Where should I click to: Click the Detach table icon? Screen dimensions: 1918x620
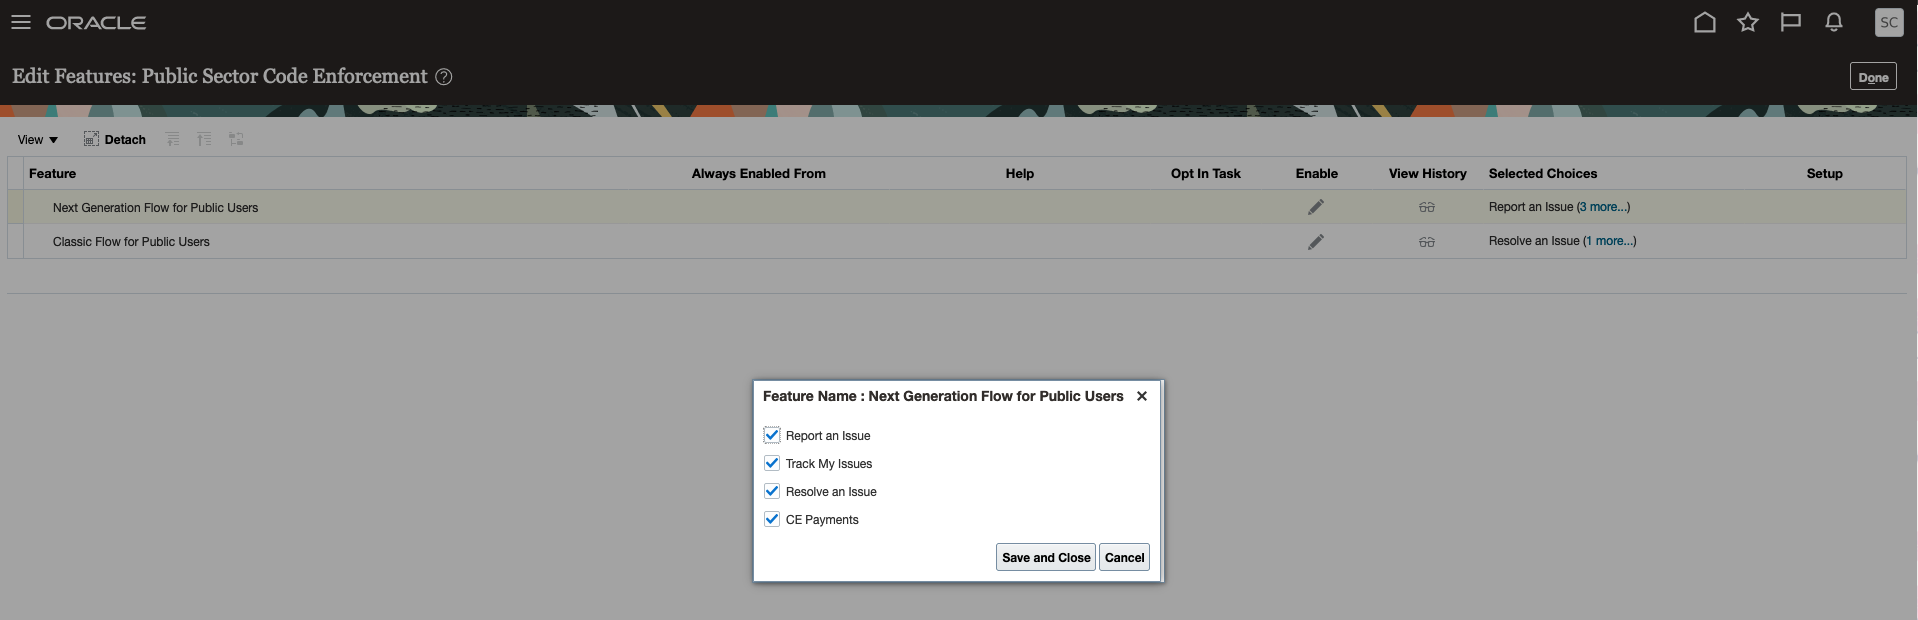click(x=91, y=139)
